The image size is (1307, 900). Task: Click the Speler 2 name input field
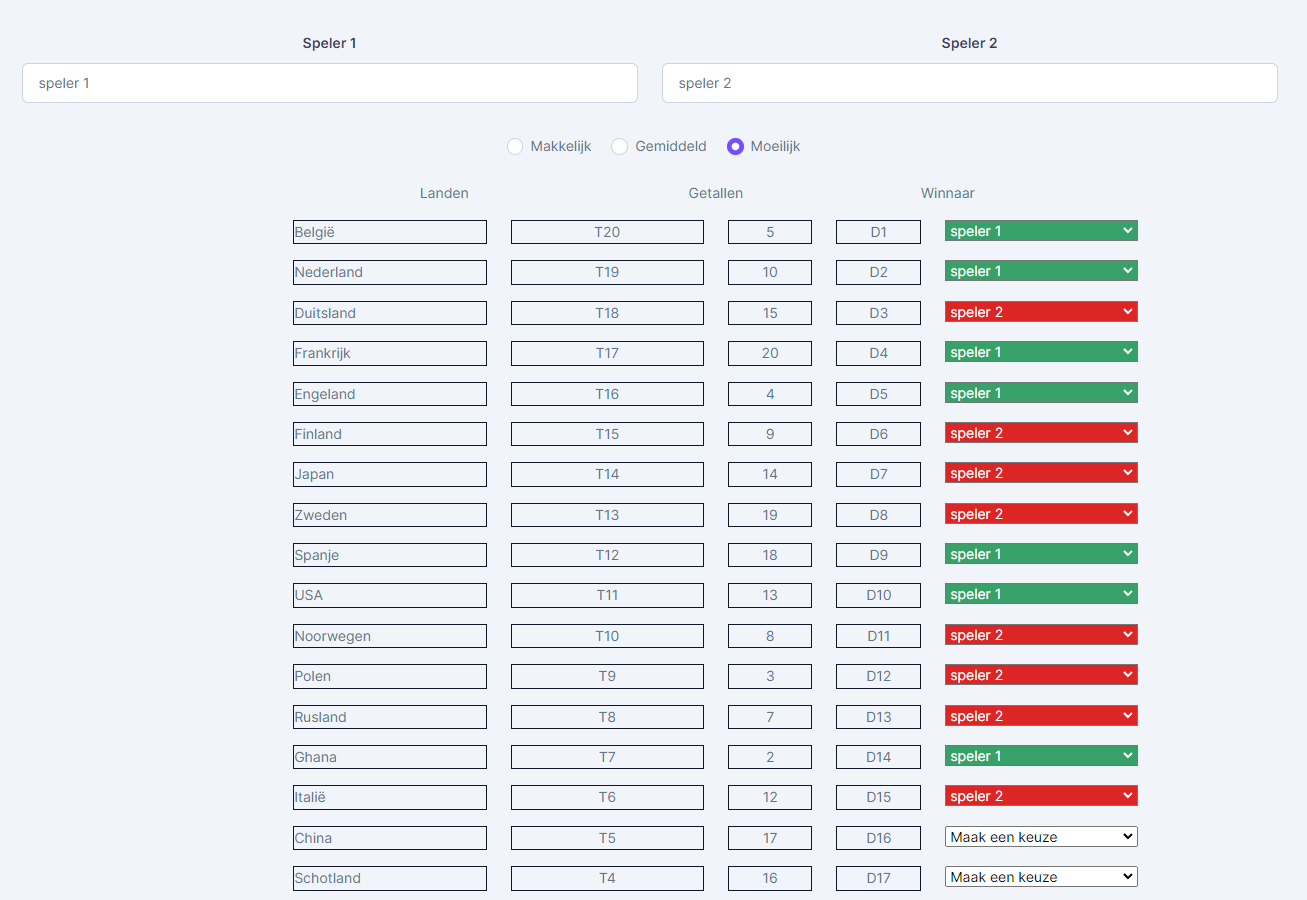click(970, 83)
